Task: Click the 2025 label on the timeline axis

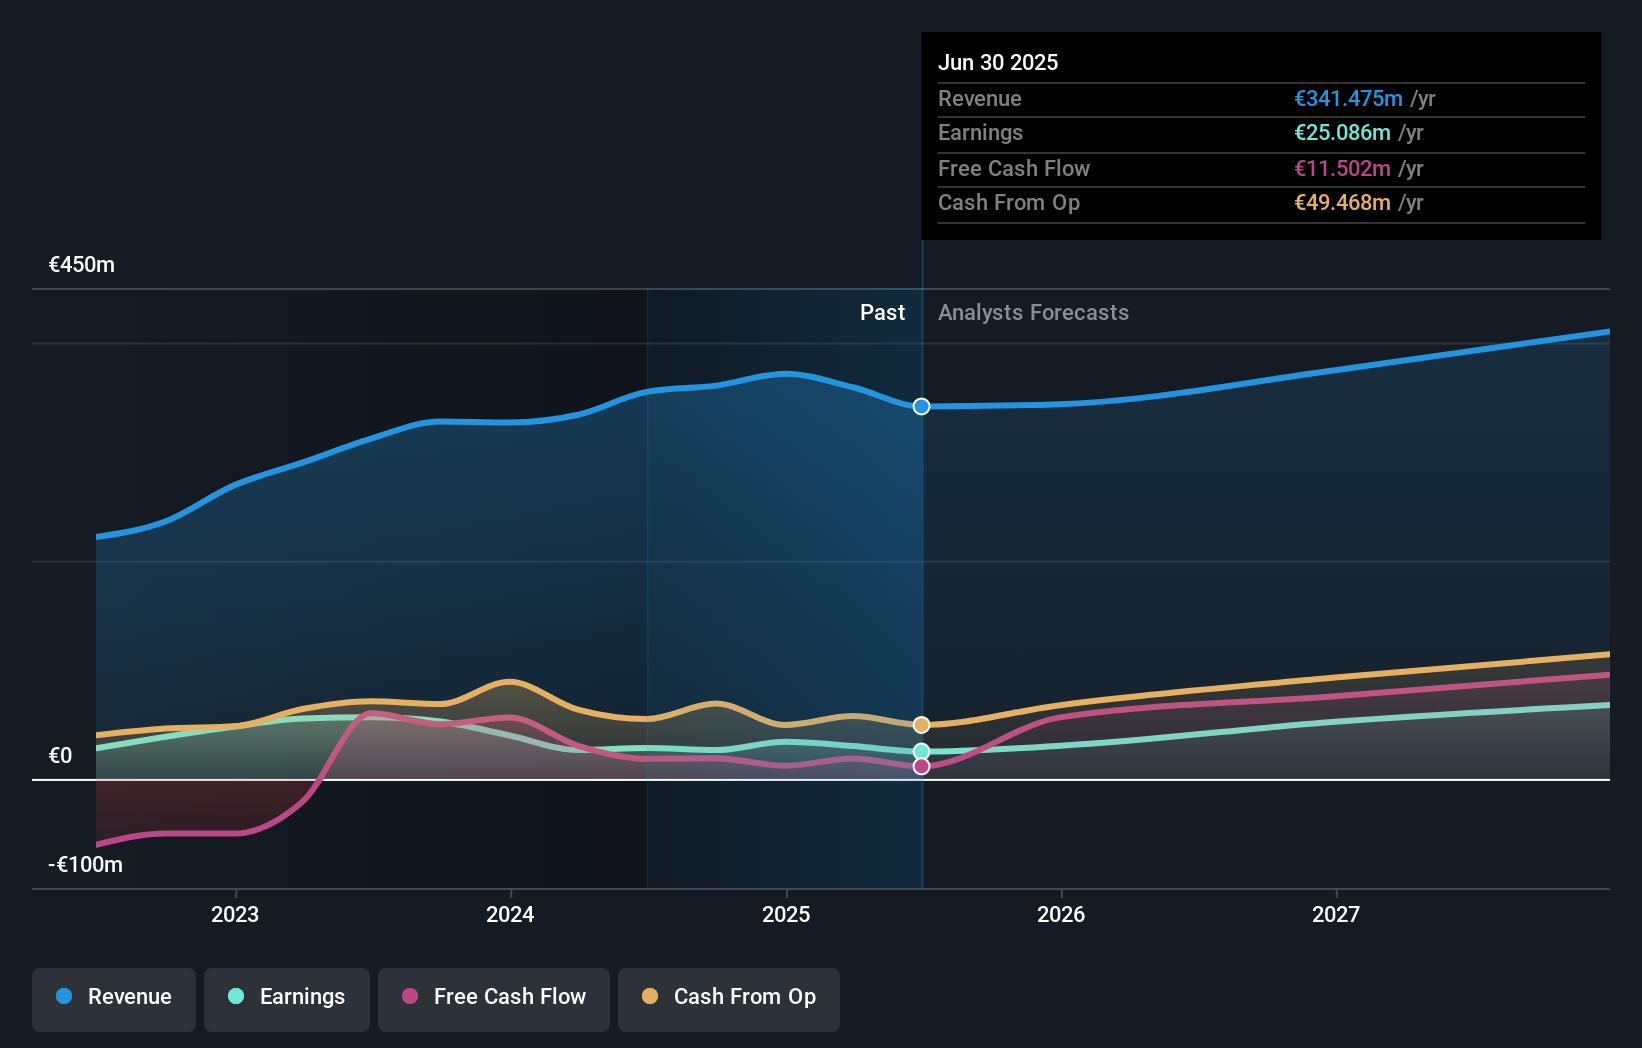Action: click(786, 913)
